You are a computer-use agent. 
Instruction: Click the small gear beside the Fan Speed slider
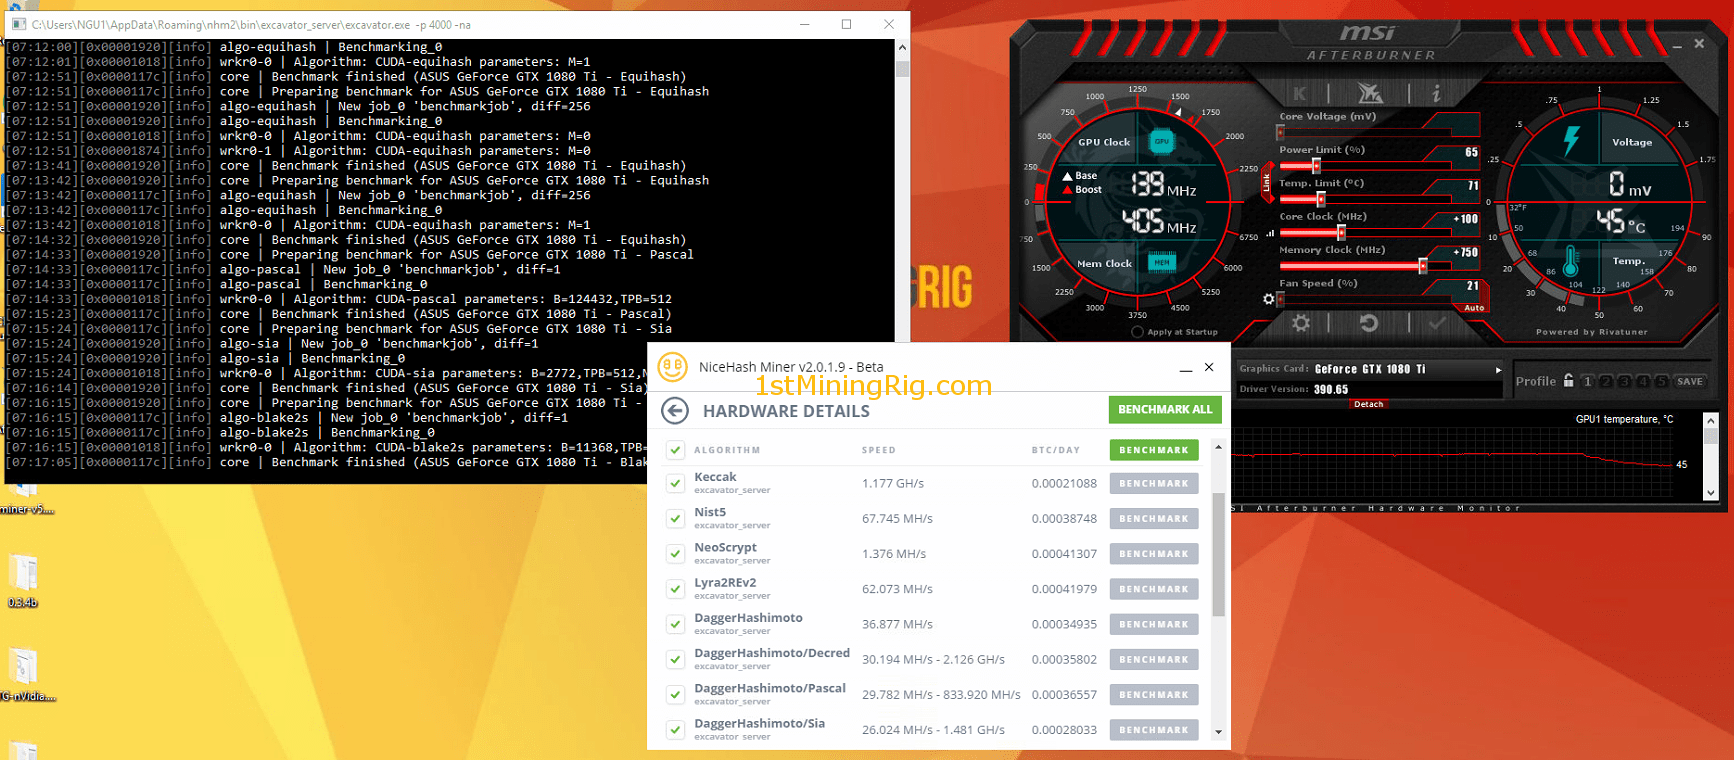pyautogui.click(x=1268, y=298)
